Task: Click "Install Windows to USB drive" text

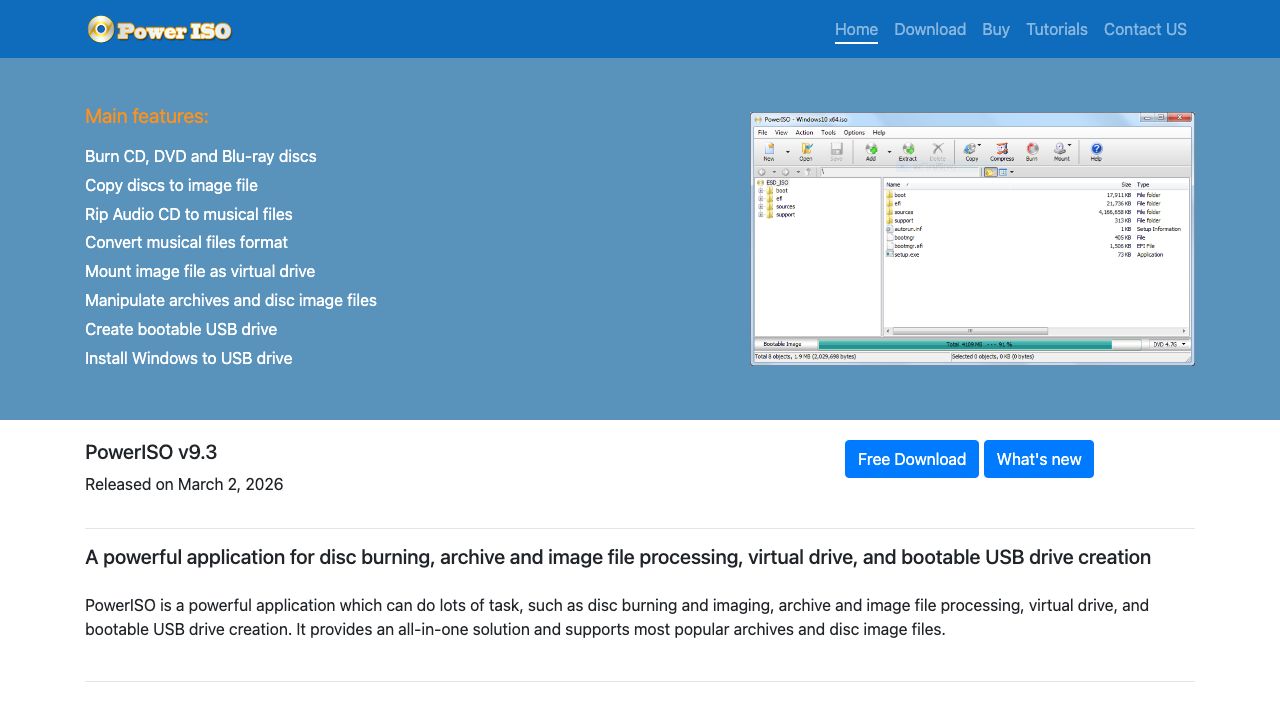Action: [x=189, y=358]
